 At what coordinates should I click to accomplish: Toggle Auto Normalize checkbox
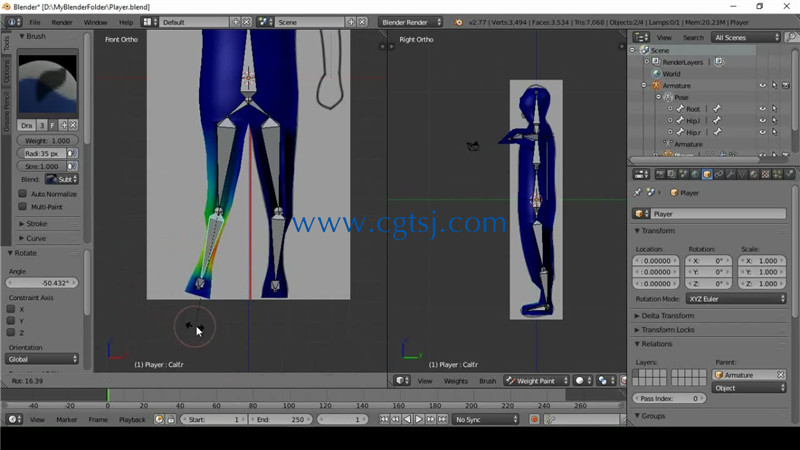(22, 194)
